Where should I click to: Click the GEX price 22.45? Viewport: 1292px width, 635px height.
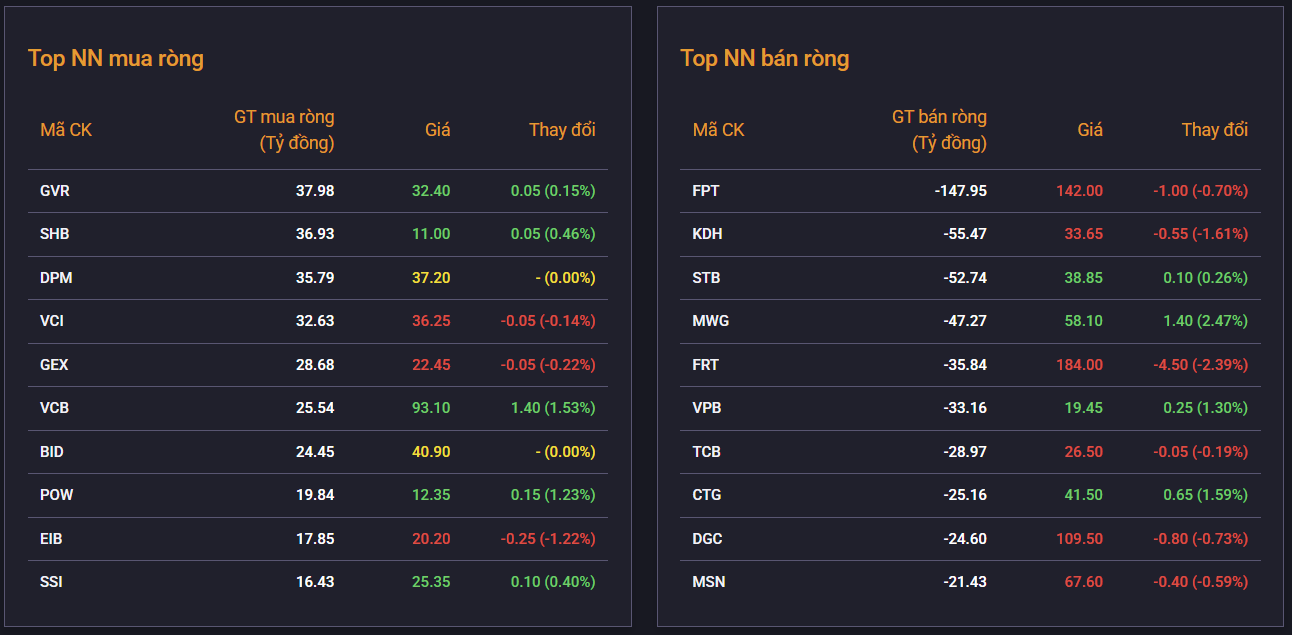pos(431,365)
